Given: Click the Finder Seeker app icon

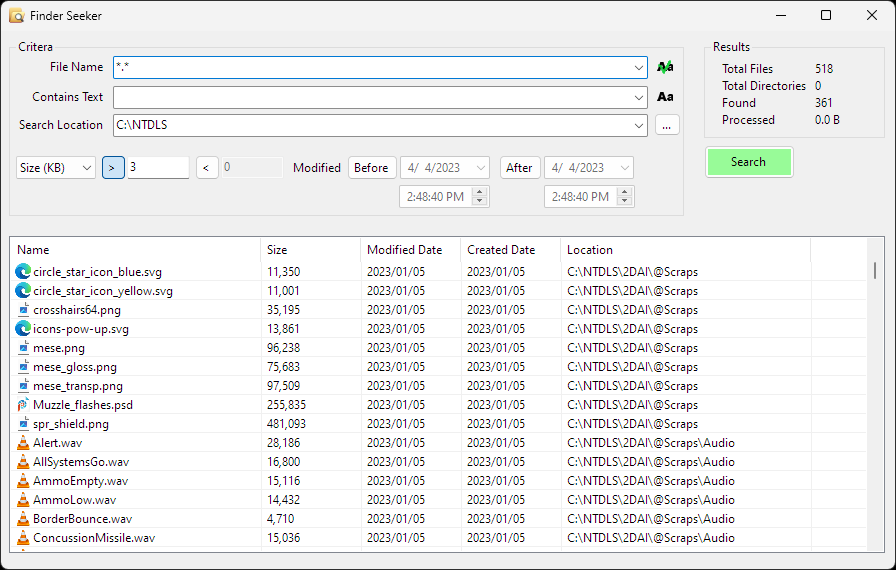Looking at the screenshot, I should 17,15.
